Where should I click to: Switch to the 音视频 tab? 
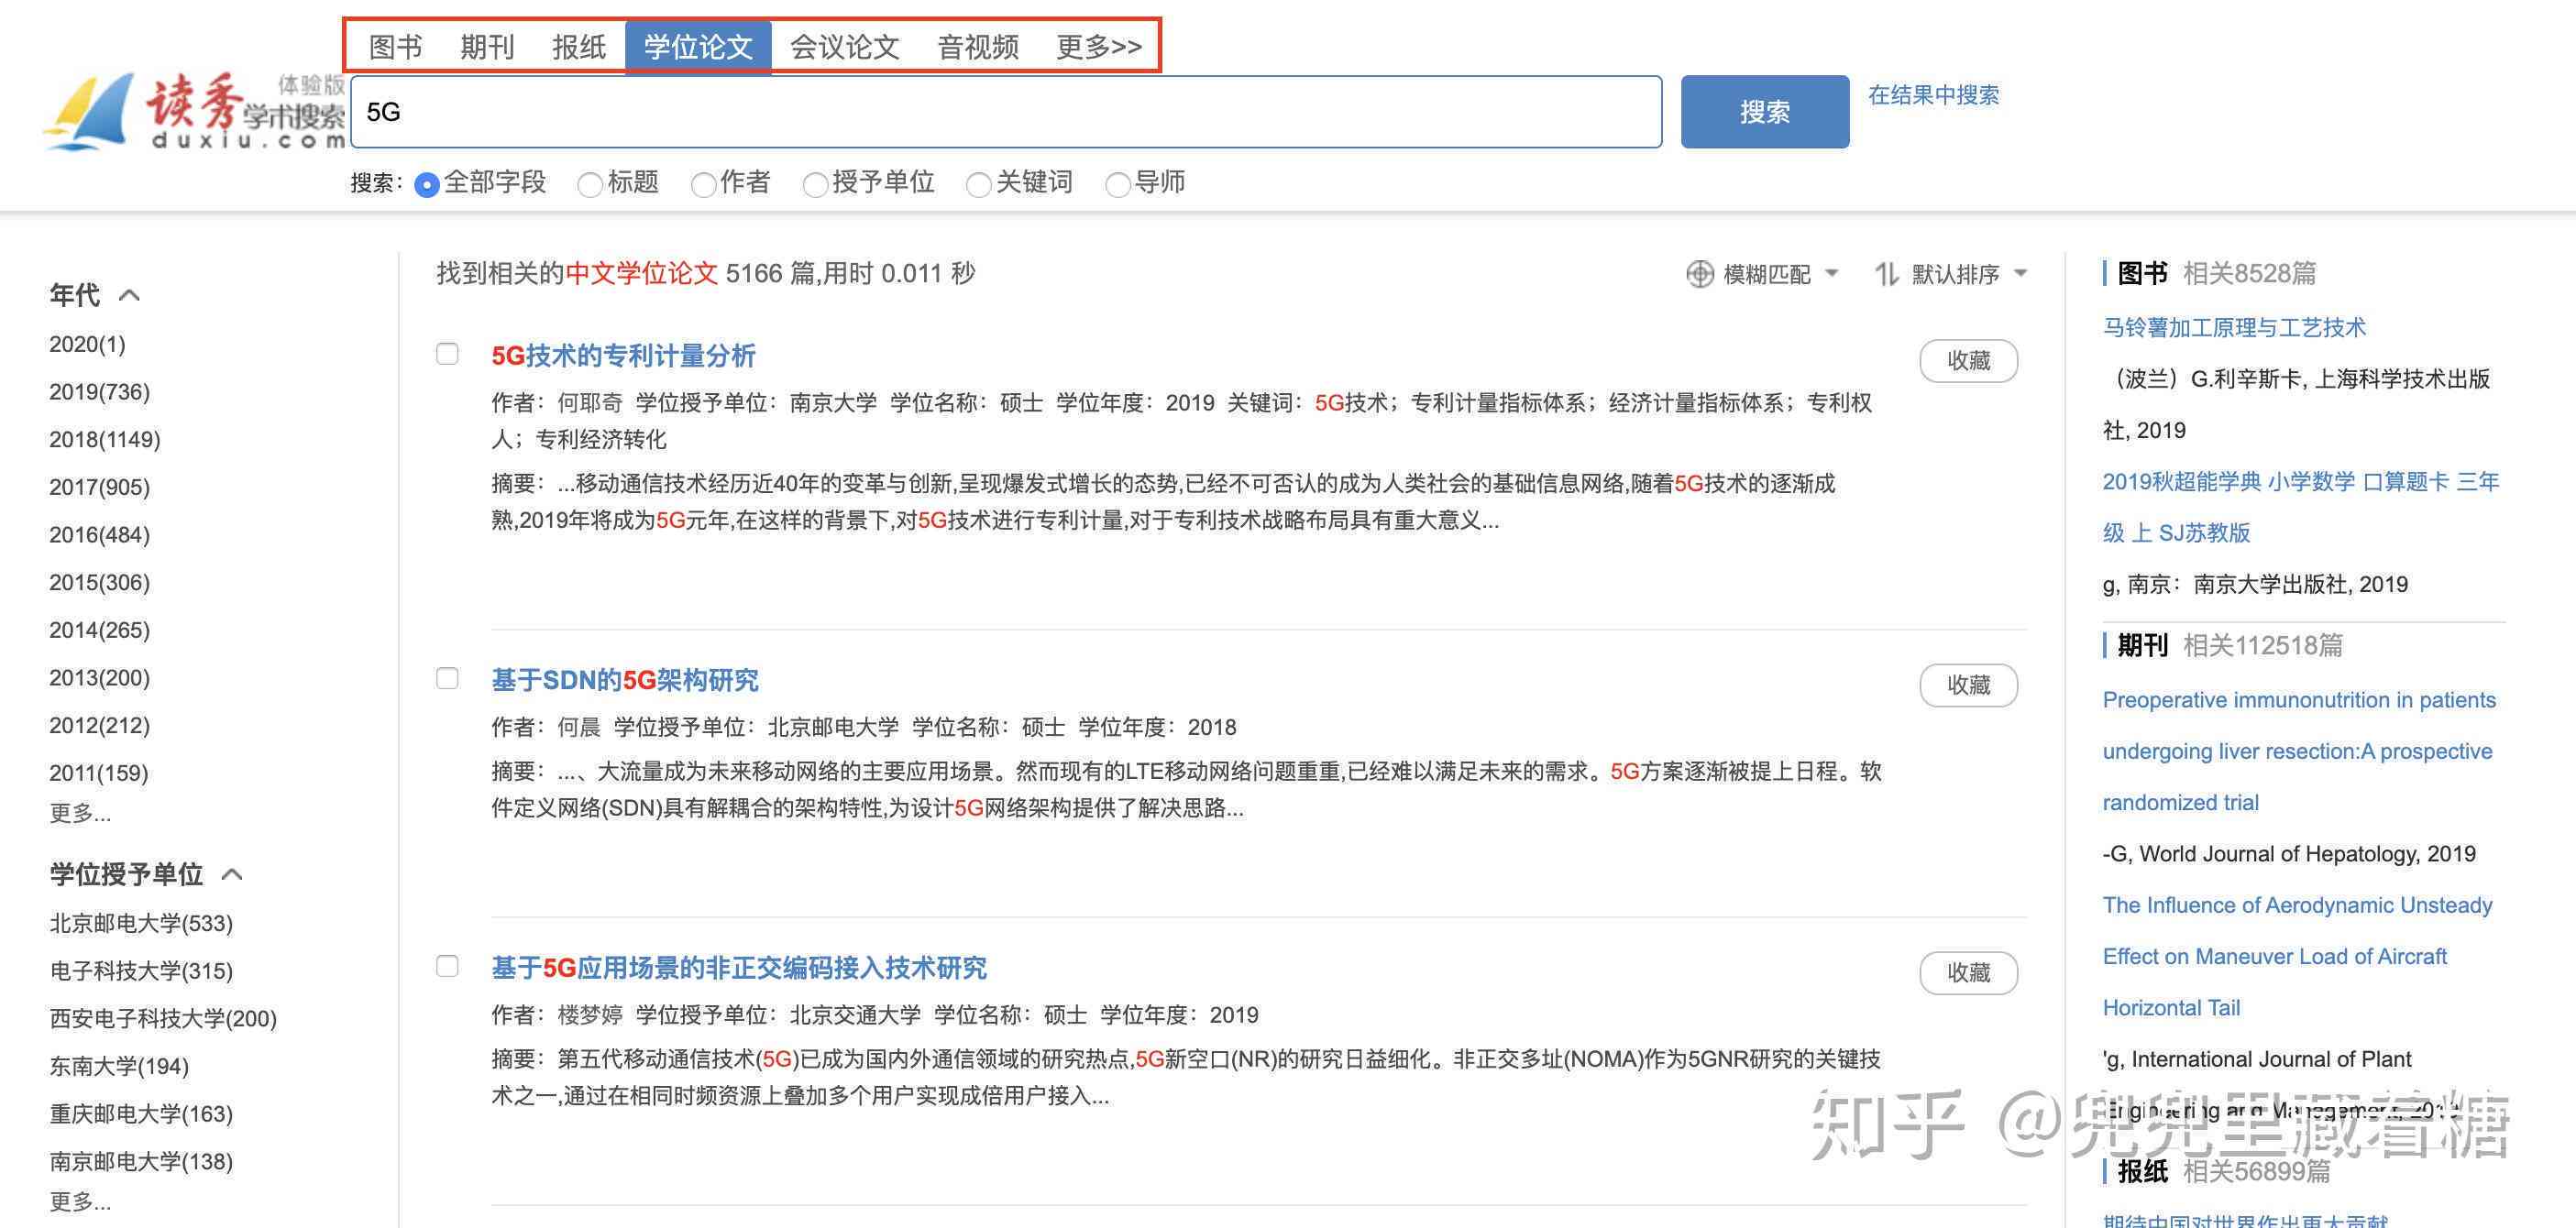click(x=978, y=47)
